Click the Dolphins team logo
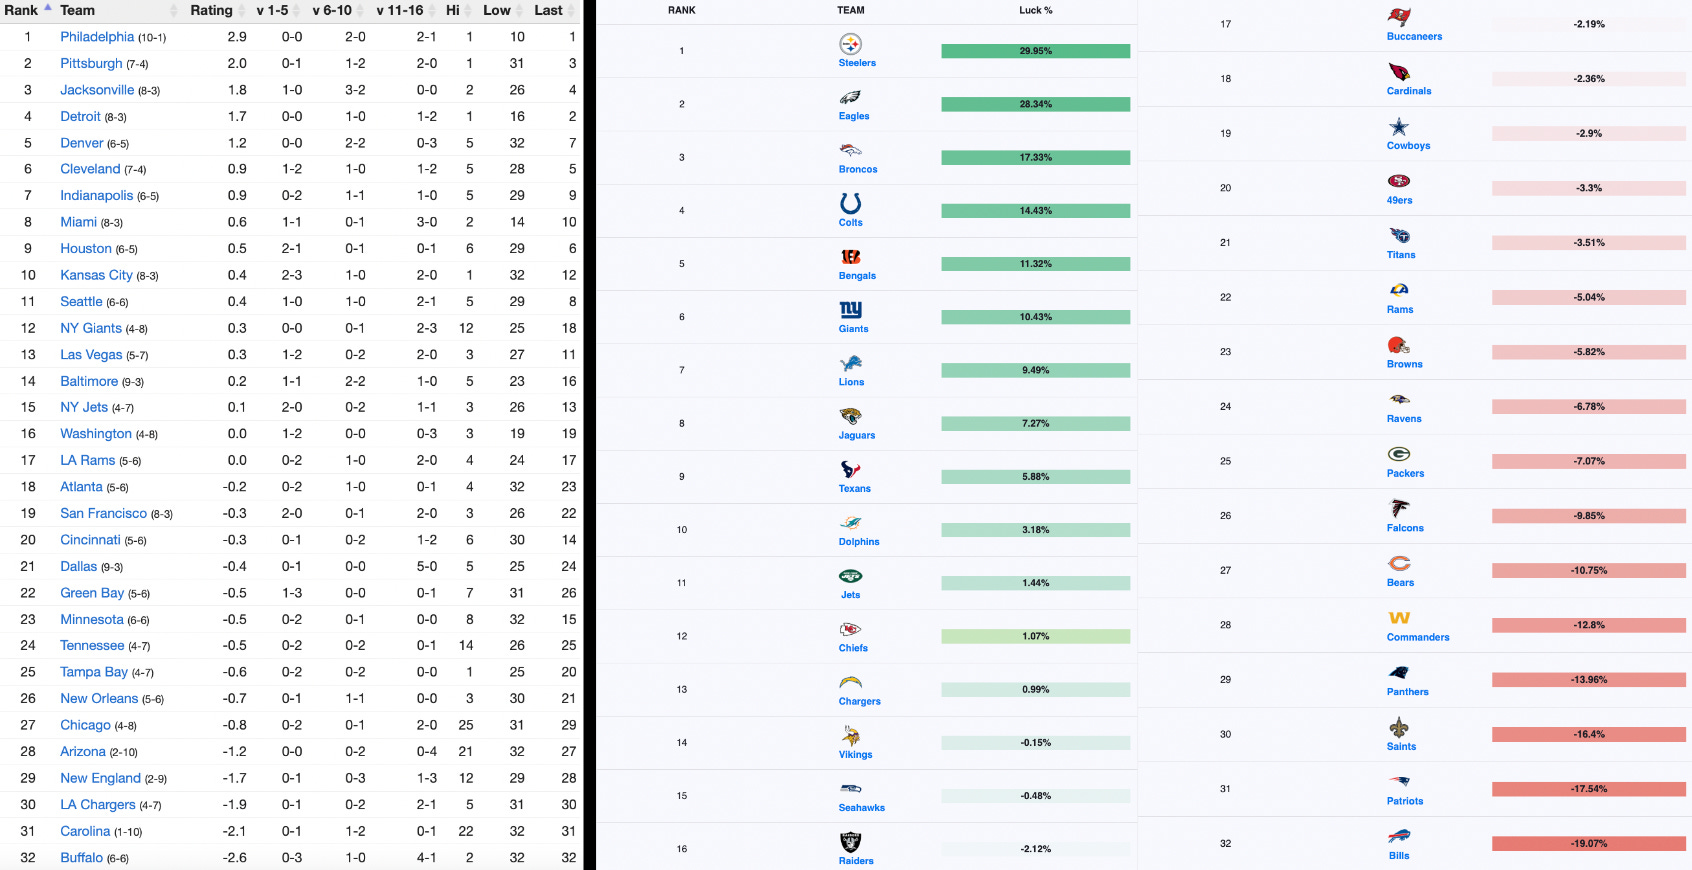Viewport: 1692px width, 870px height. pyautogui.click(x=850, y=522)
